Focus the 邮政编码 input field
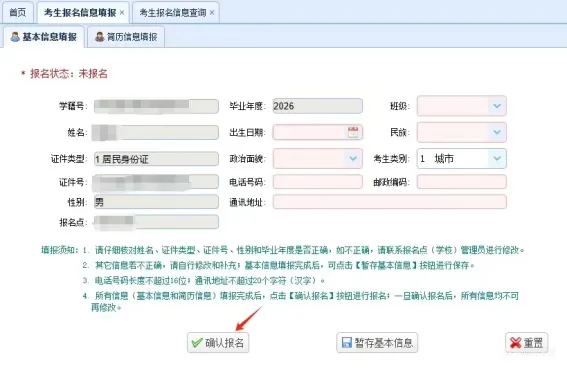The image size is (567, 369). tap(461, 182)
